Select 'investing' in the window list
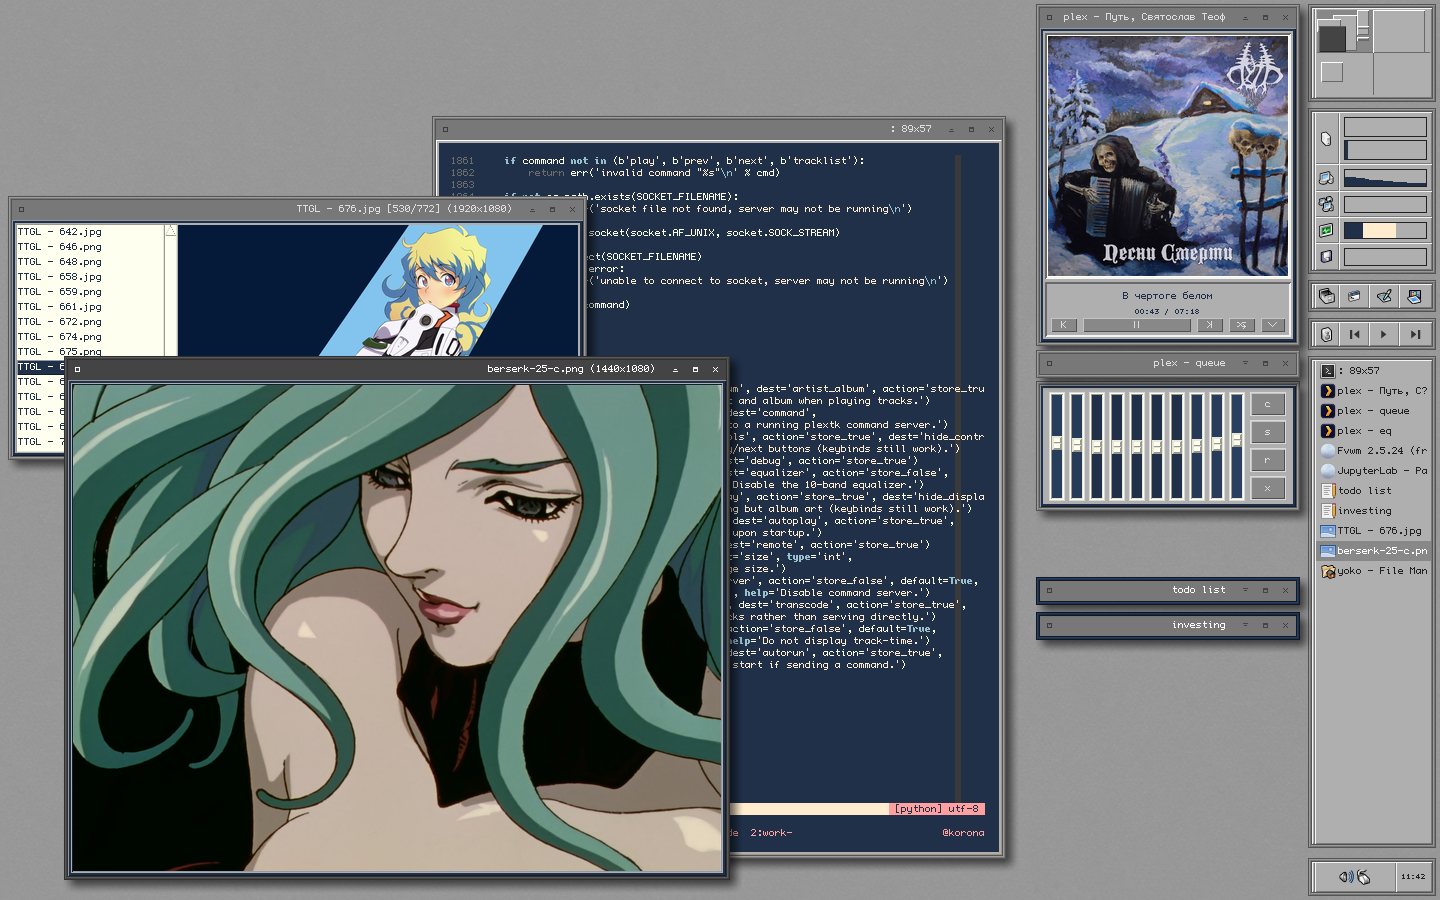This screenshot has height=900, width=1440. [1374, 510]
